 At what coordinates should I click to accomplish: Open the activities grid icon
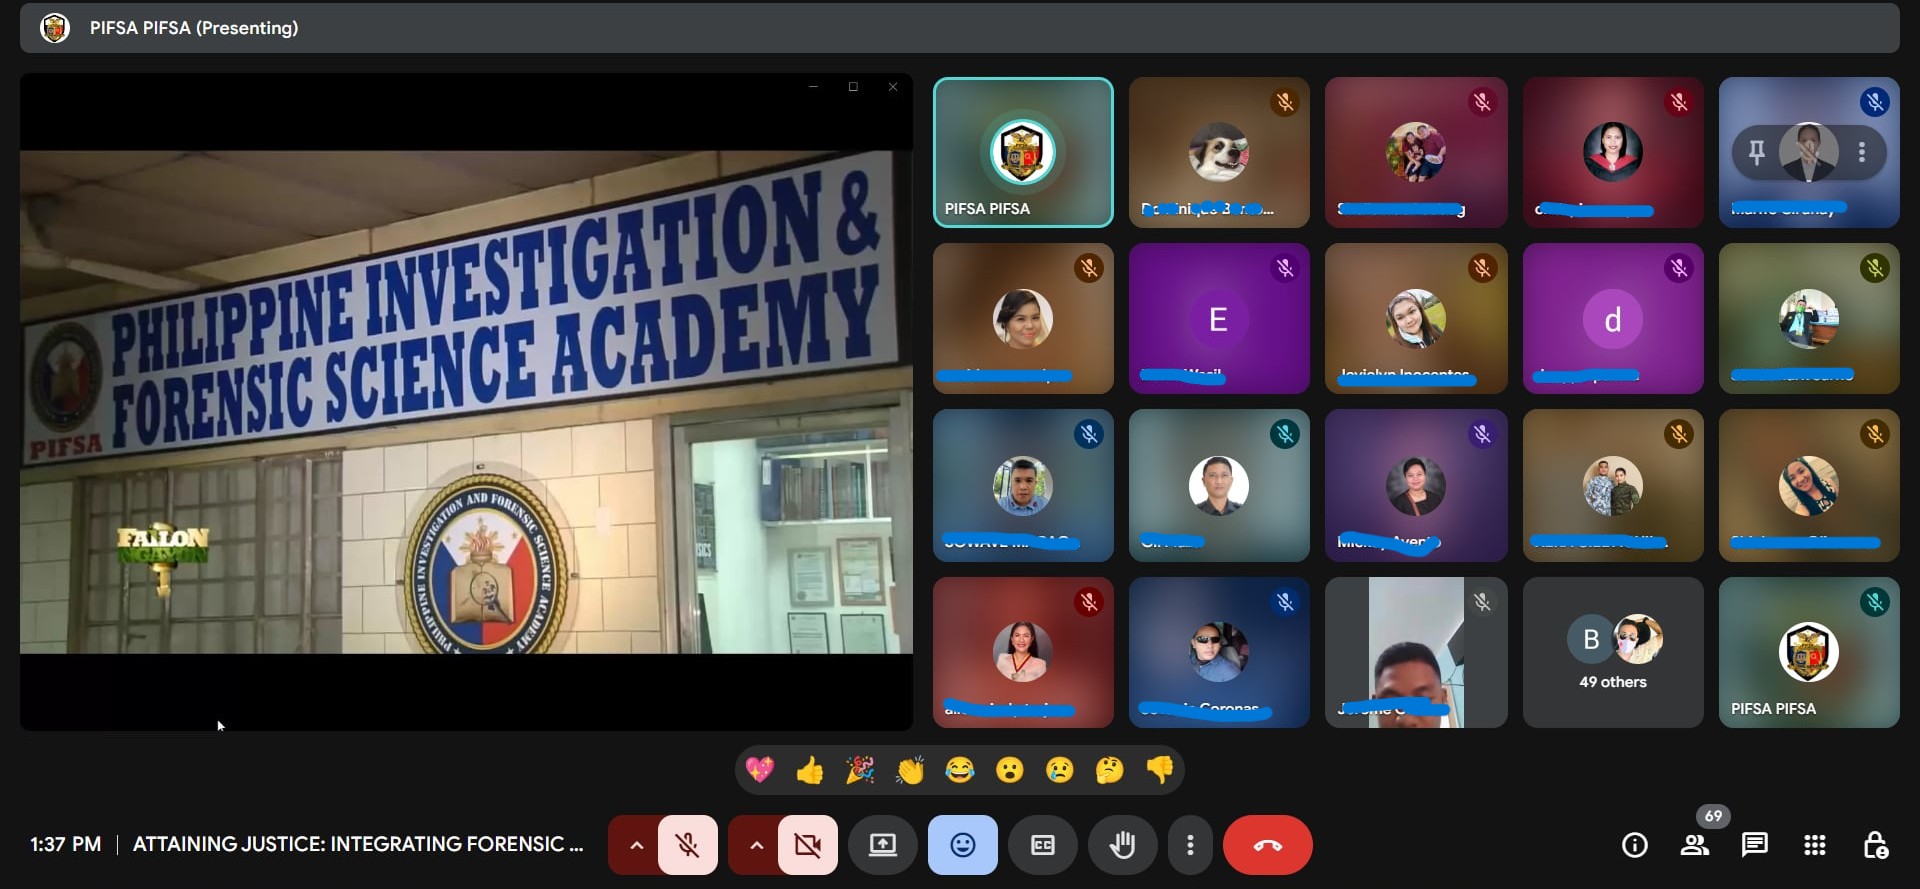point(1815,845)
